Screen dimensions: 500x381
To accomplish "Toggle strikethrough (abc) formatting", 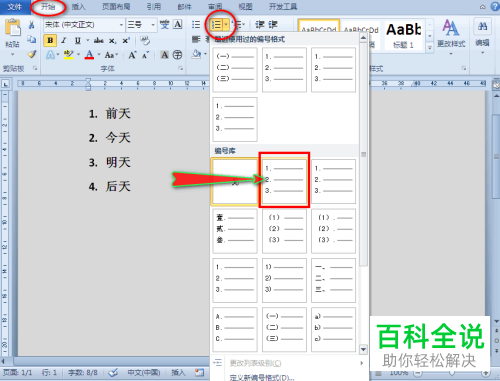I will point(99,40).
